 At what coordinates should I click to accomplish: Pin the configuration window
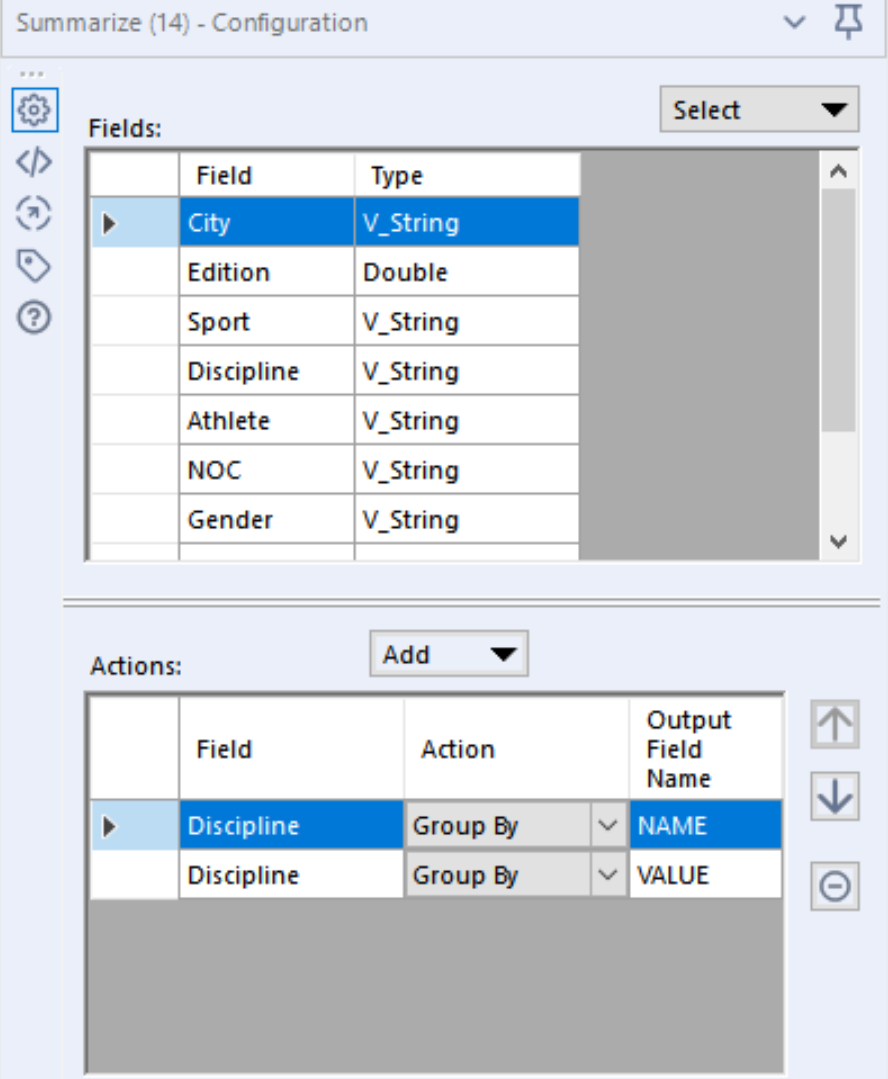848,23
